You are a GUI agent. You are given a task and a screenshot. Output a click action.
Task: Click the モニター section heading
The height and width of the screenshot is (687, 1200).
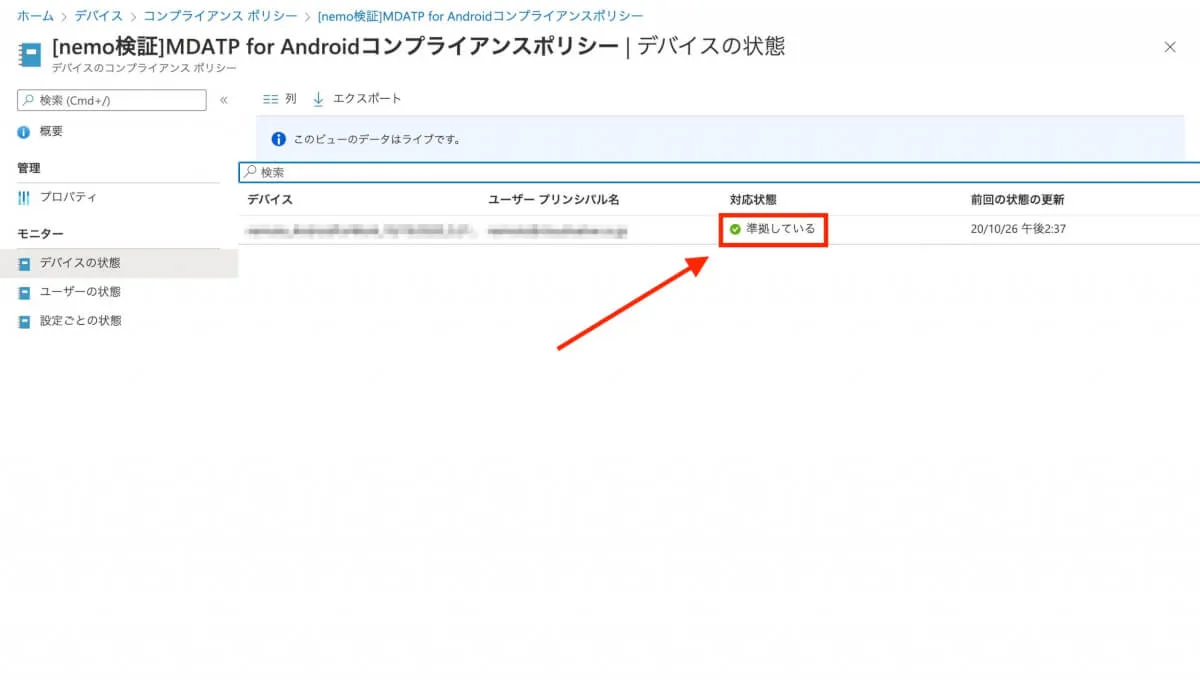tap(40, 234)
